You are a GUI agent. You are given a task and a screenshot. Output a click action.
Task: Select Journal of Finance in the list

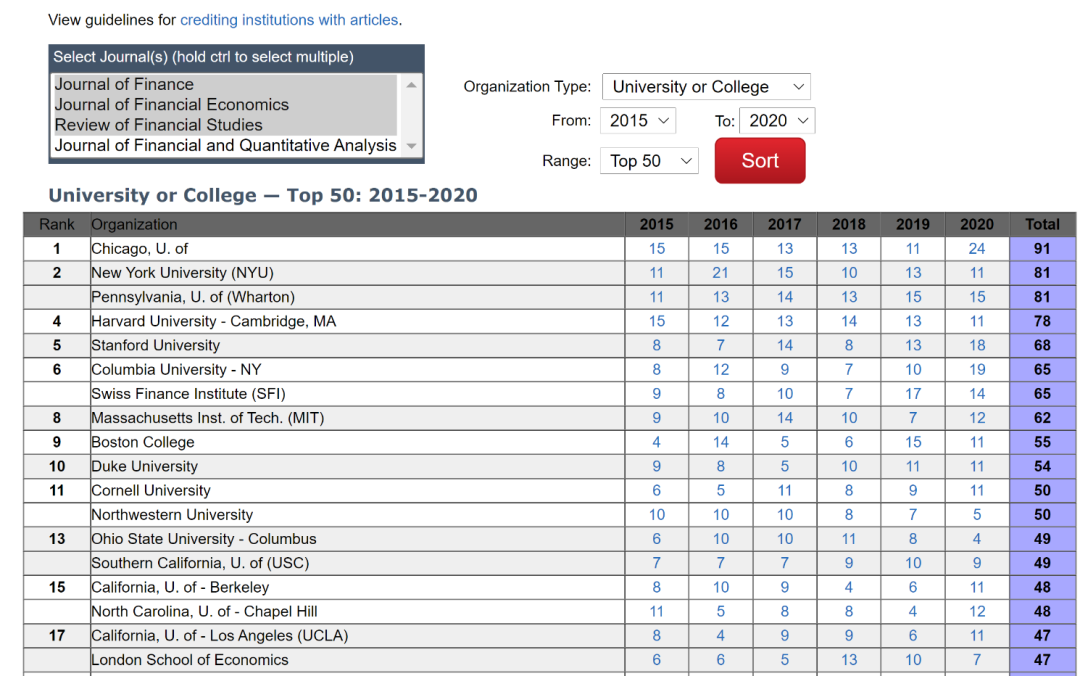225,84
